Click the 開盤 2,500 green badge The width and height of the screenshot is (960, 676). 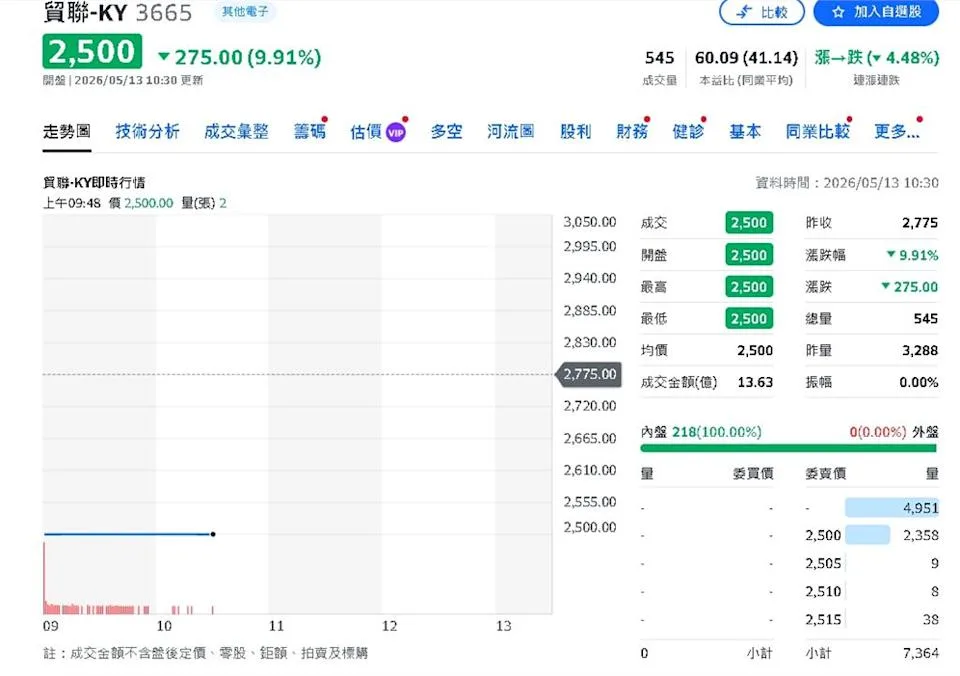(x=749, y=255)
